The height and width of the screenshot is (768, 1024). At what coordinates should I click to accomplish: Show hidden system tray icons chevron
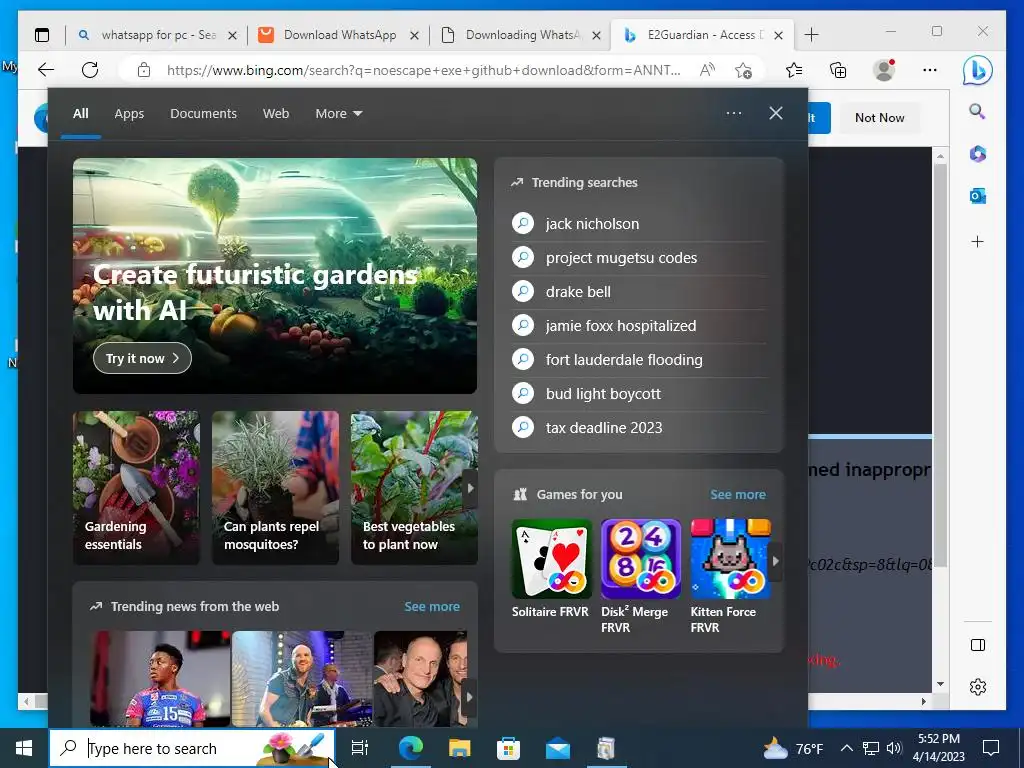846,748
